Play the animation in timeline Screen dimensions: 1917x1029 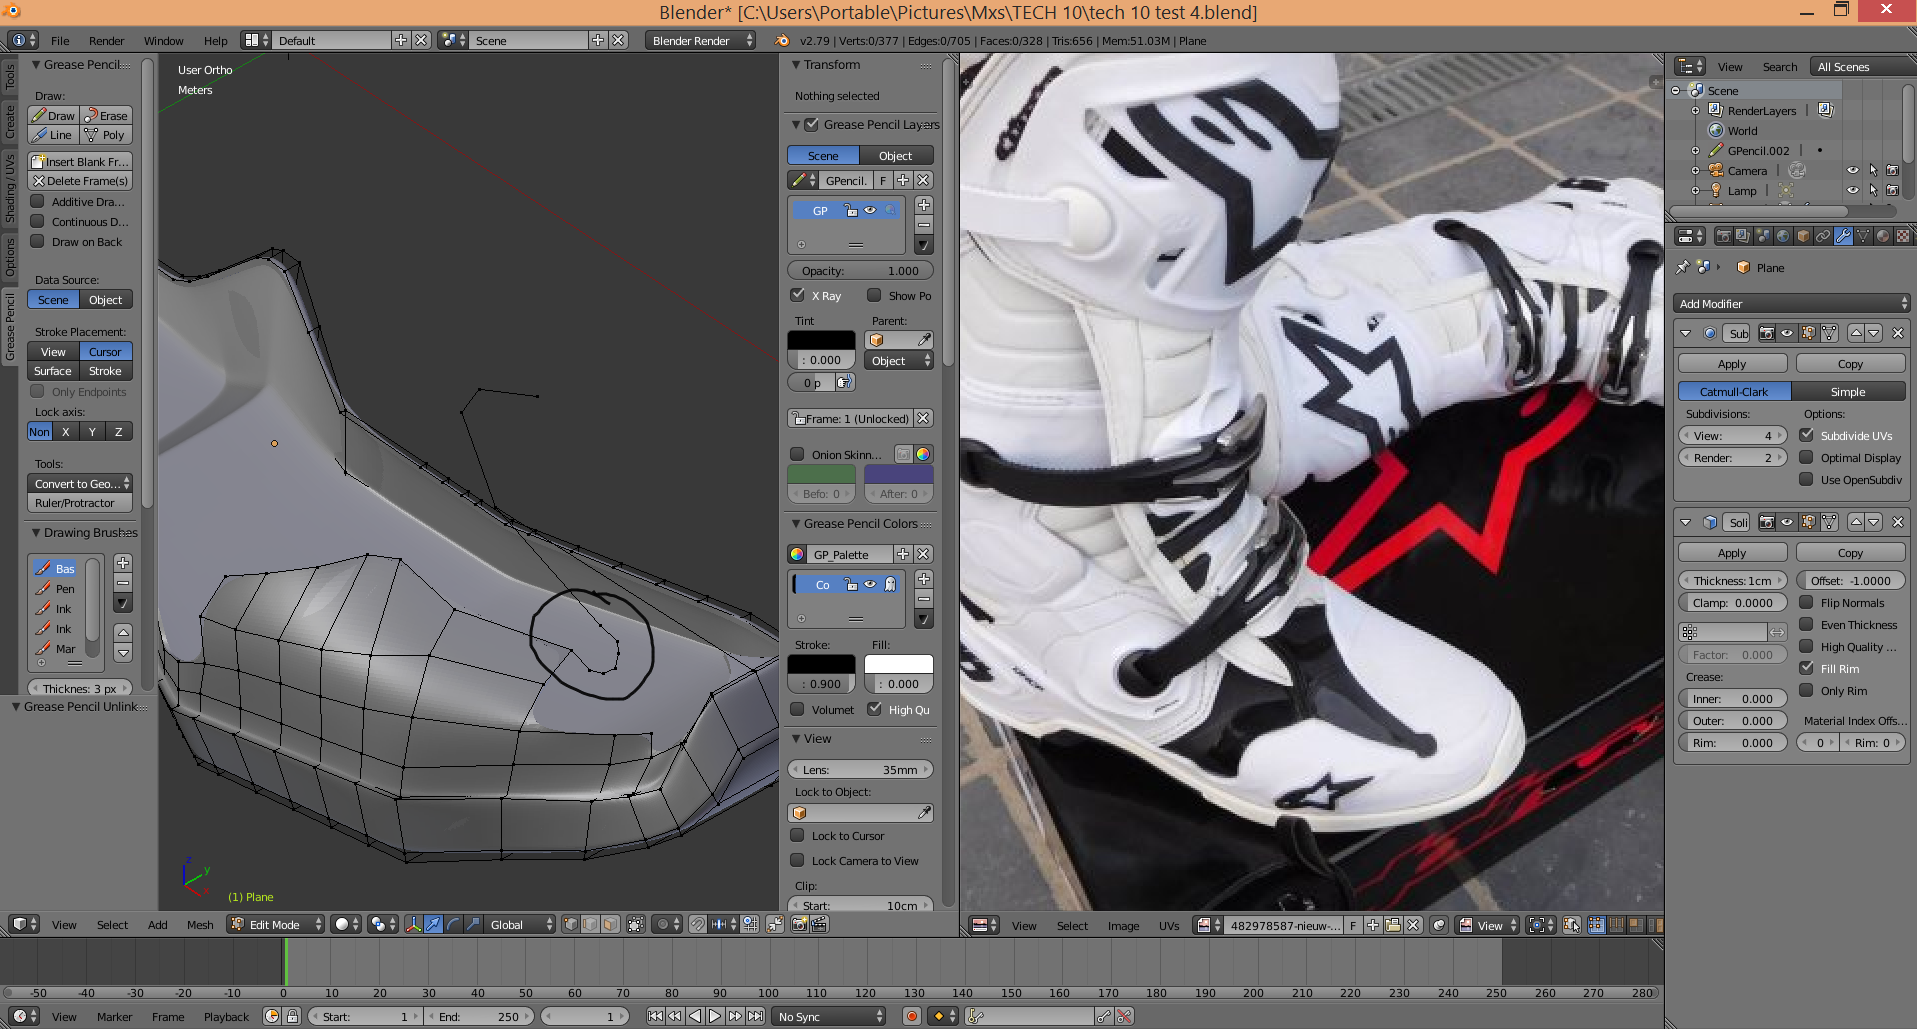point(715,1016)
